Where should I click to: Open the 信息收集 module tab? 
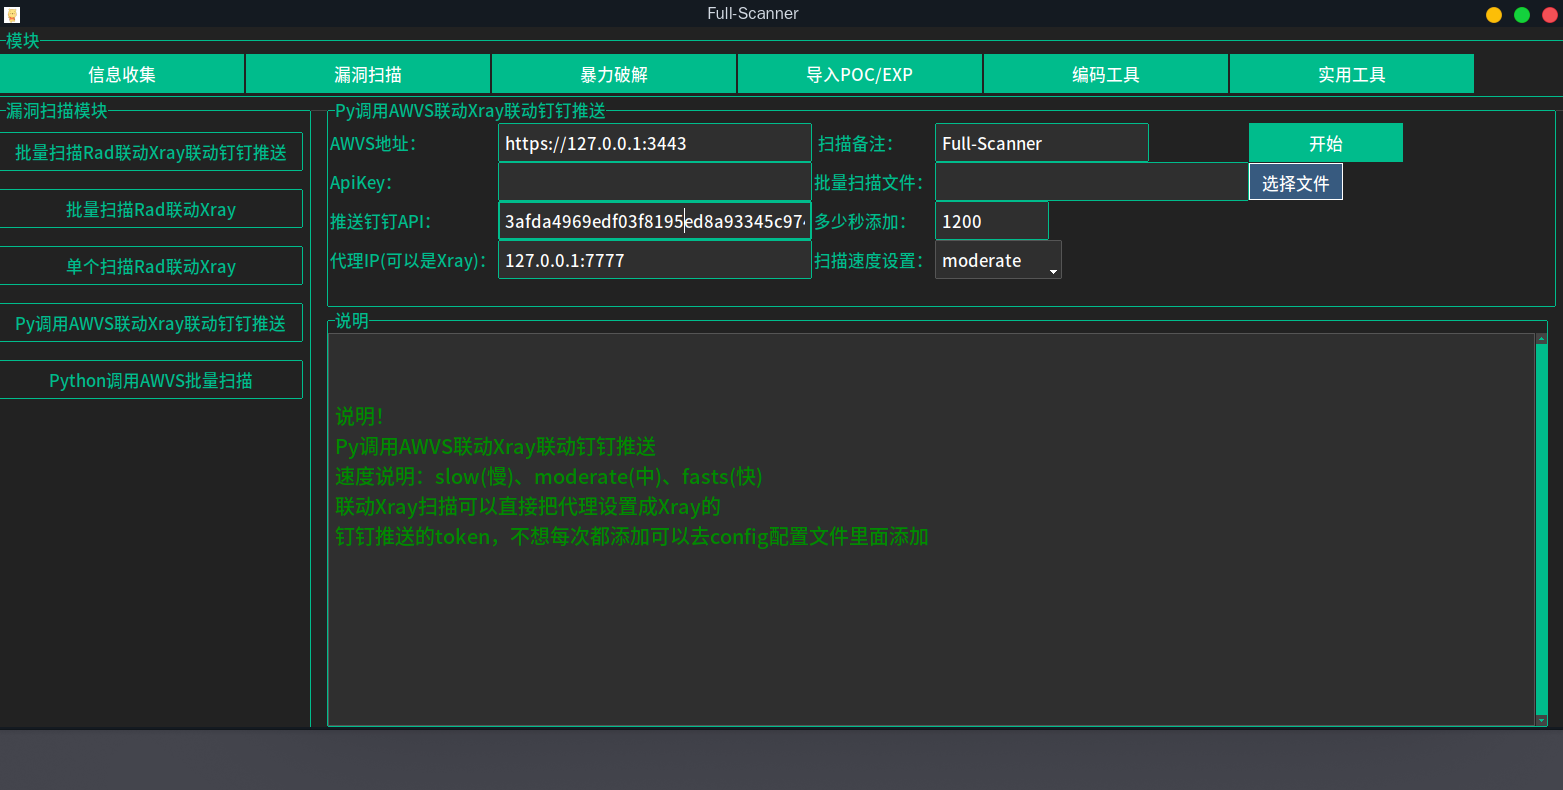click(x=122, y=75)
